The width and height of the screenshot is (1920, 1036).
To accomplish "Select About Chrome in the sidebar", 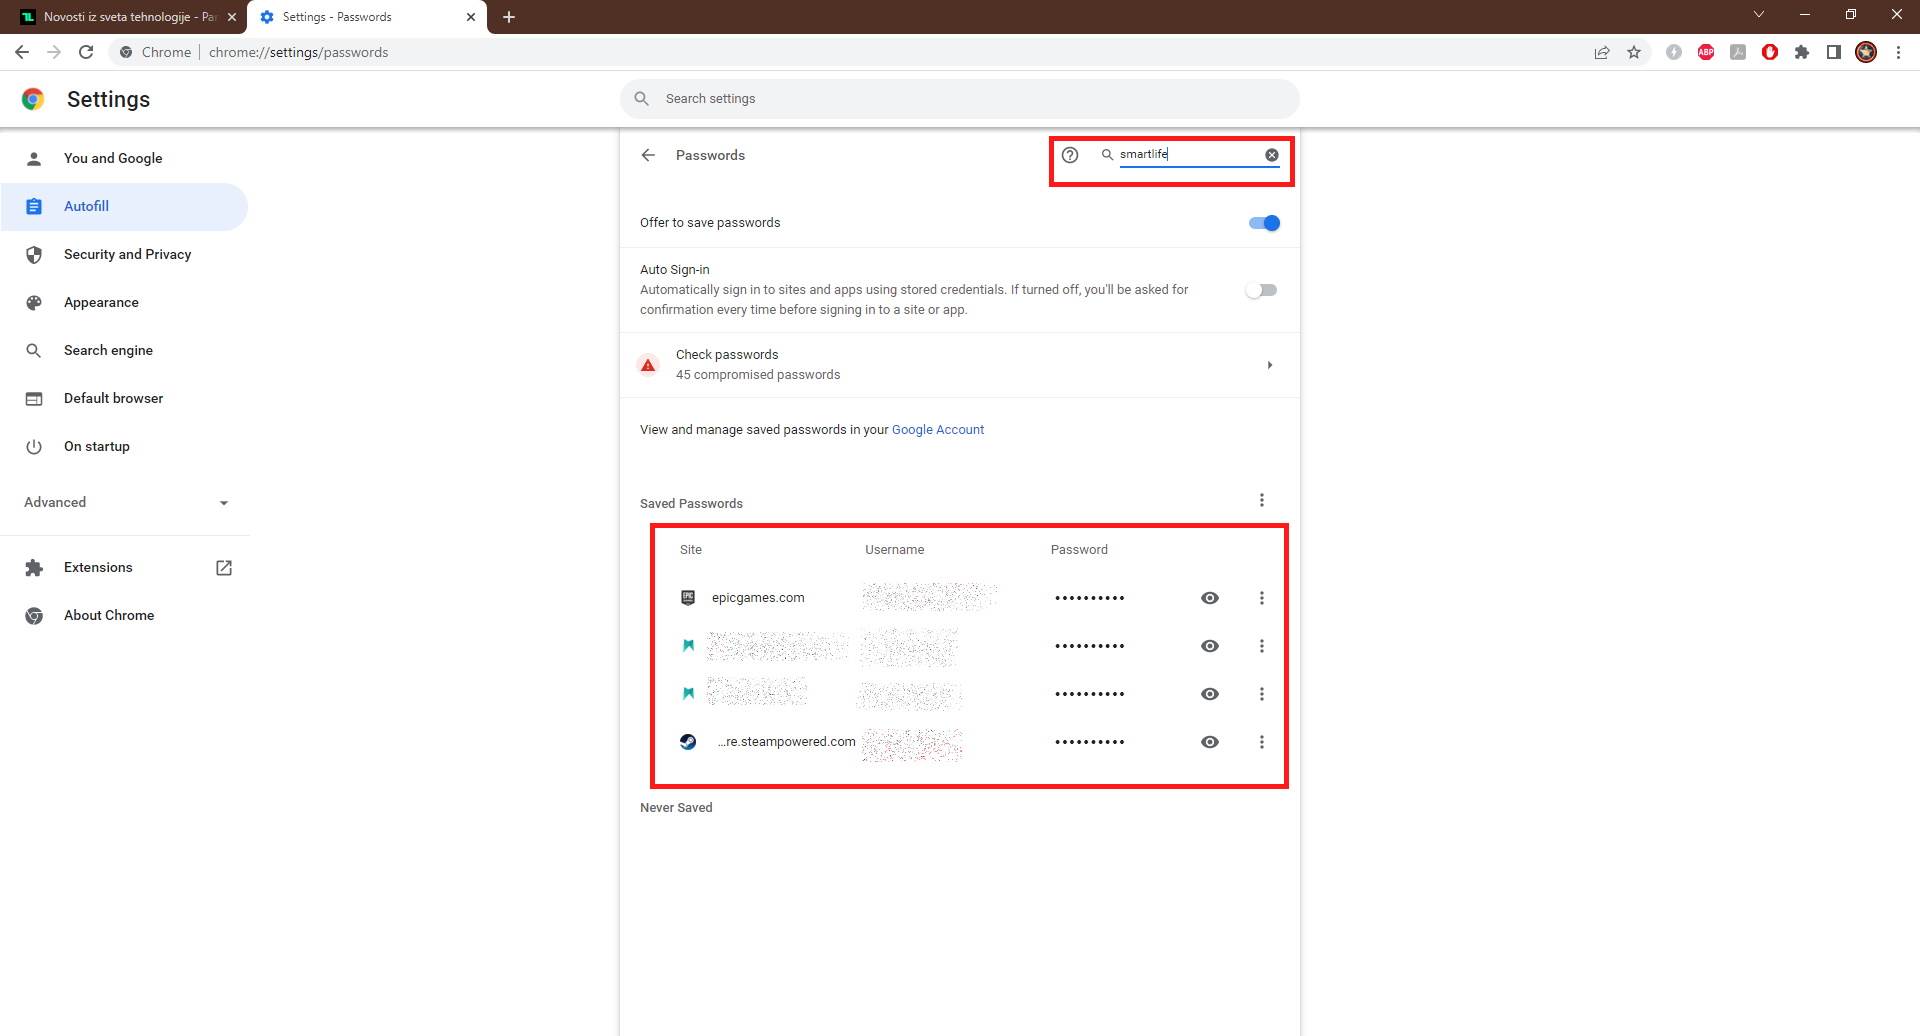I will pos(108,615).
